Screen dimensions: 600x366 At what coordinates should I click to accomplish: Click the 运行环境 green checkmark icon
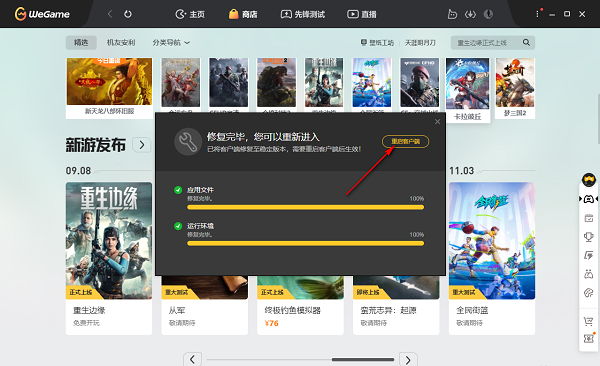(178, 226)
